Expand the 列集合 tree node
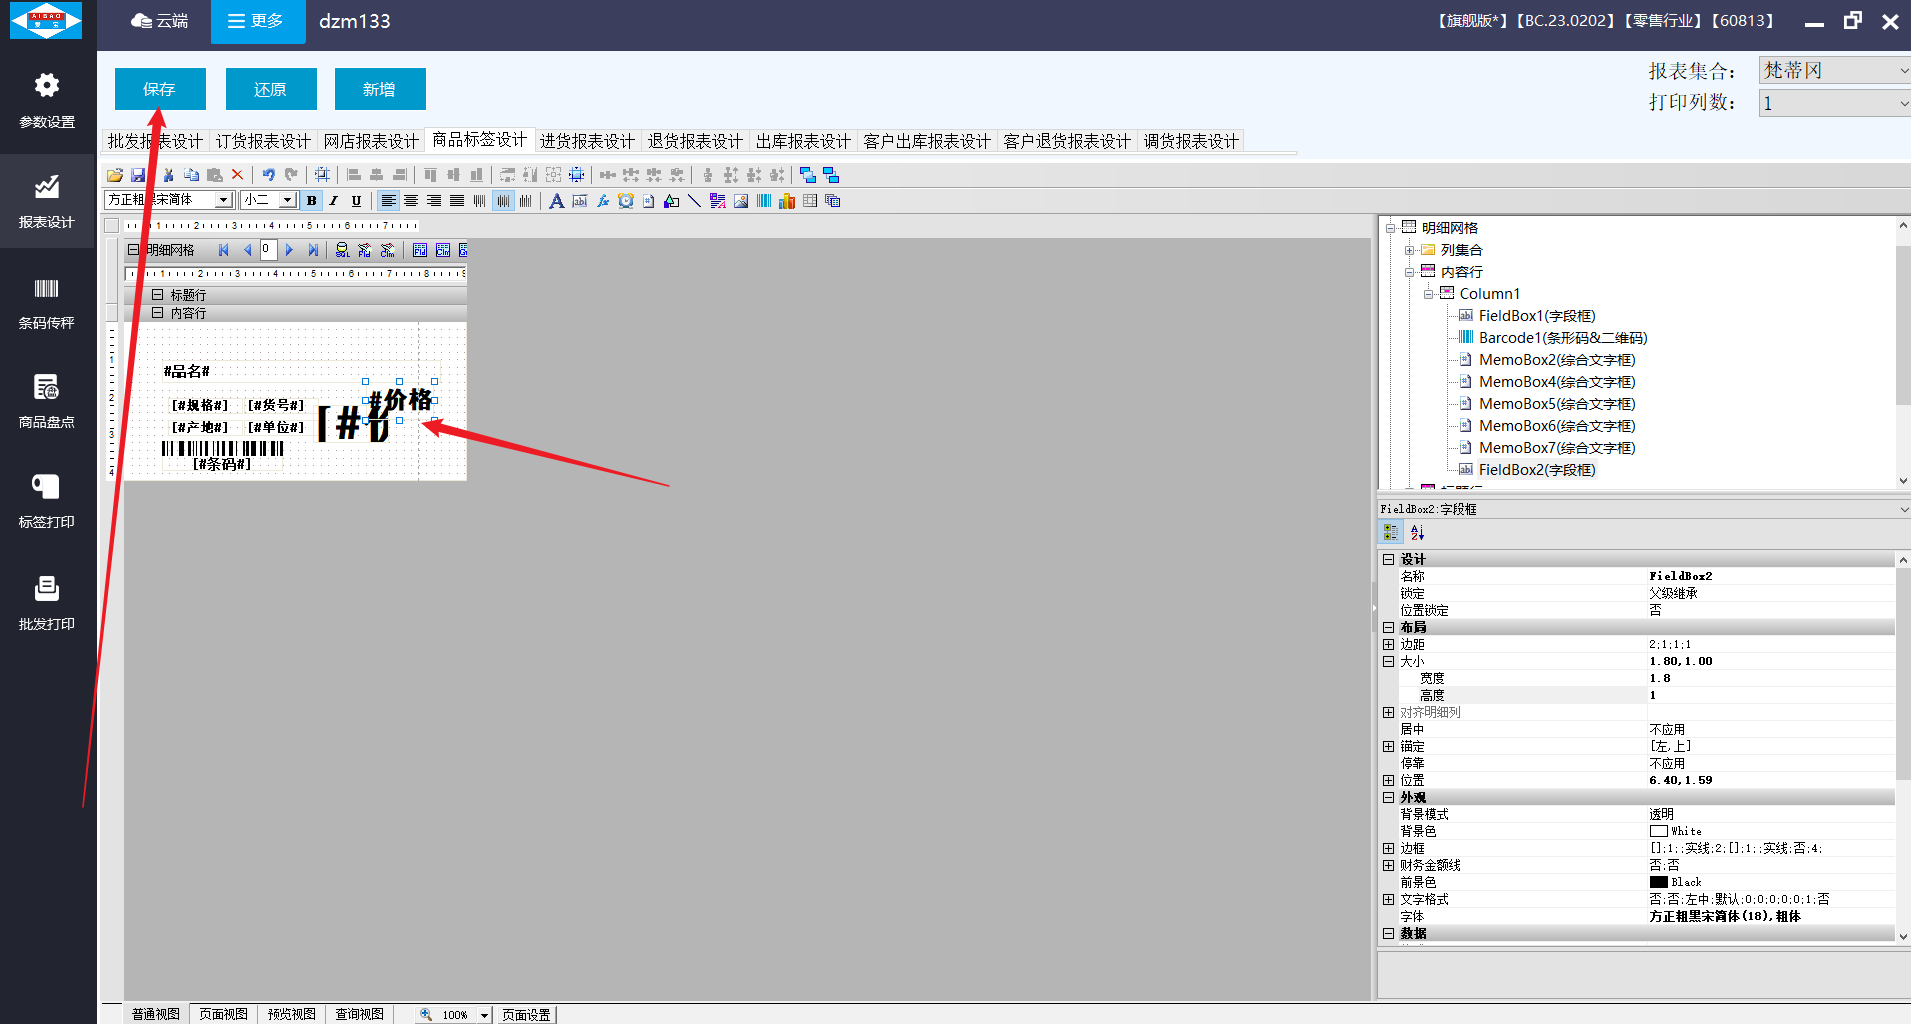This screenshot has height=1024, width=1911. 1409,250
